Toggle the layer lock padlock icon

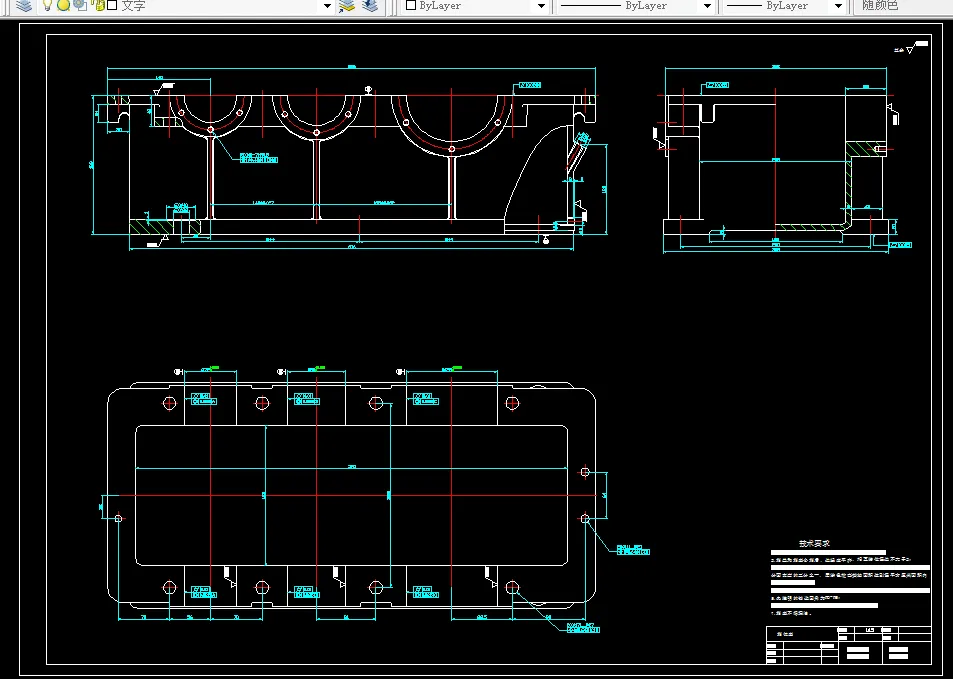coord(98,5)
